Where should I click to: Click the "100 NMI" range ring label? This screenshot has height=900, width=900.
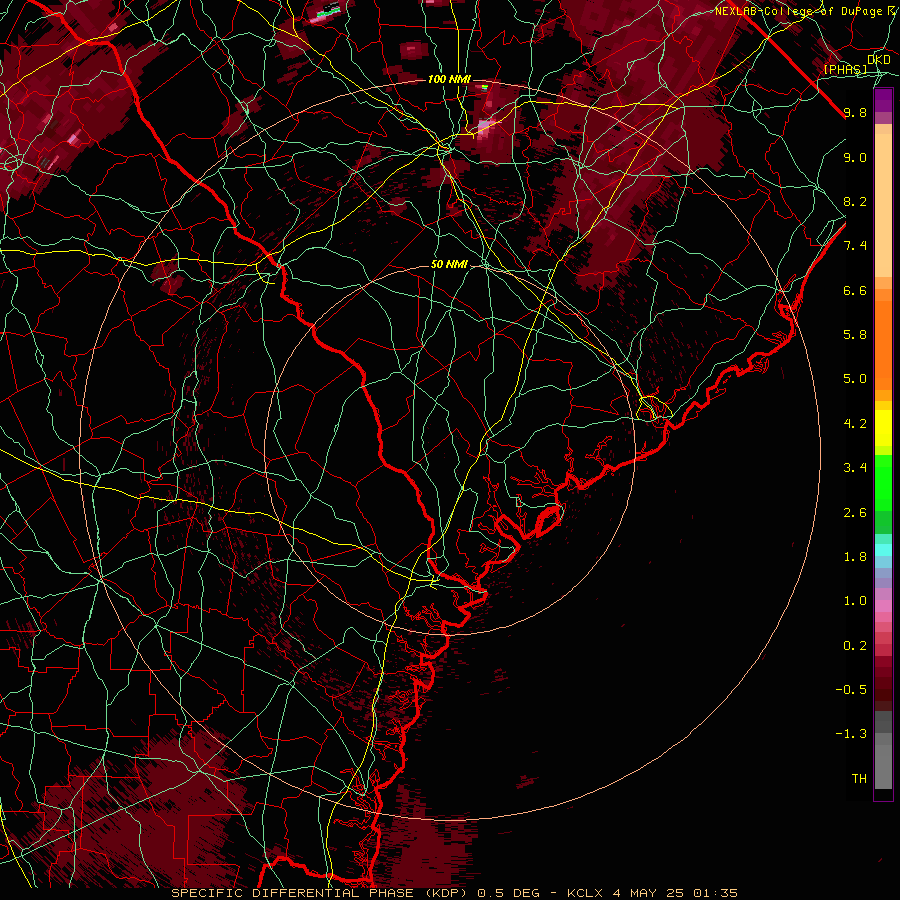point(449,79)
